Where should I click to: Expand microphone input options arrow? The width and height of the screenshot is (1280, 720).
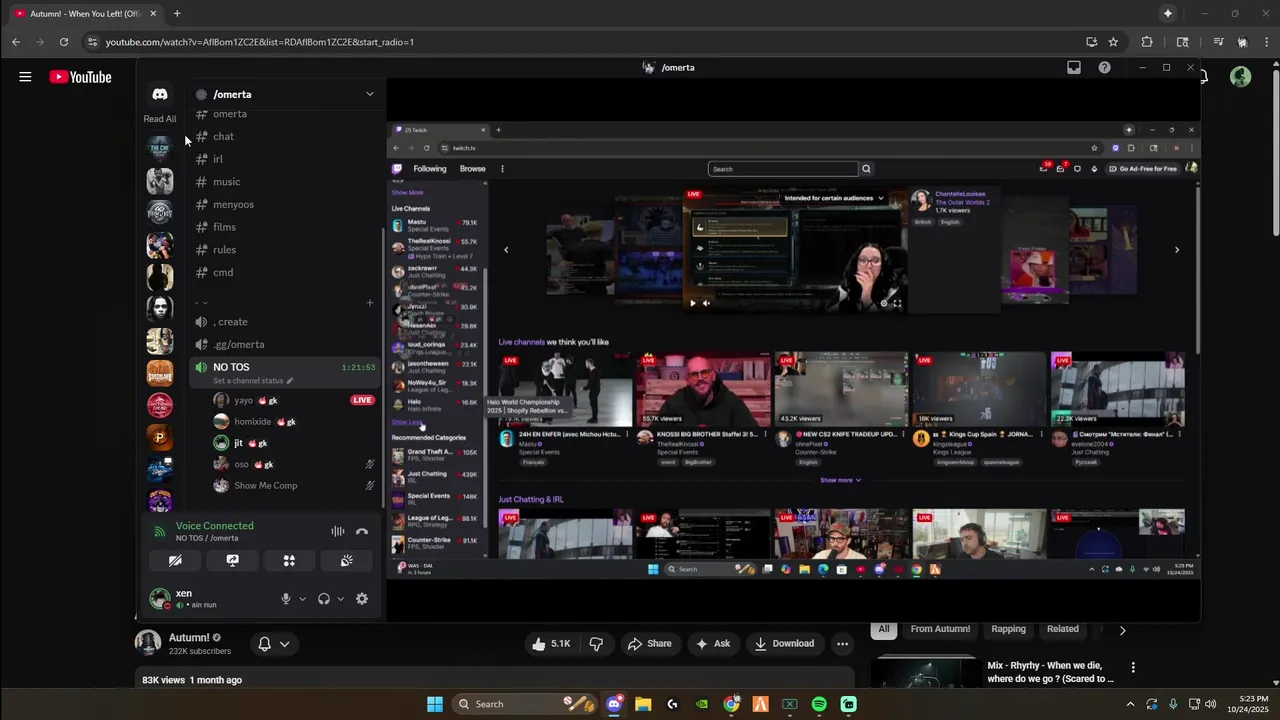pyautogui.click(x=302, y=599)
